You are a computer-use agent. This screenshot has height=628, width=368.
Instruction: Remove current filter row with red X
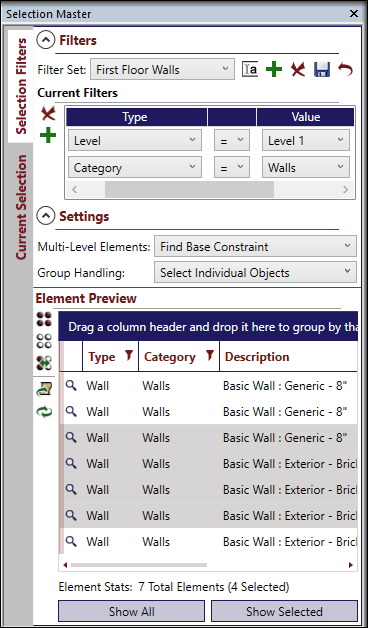[x=48, y=114]
